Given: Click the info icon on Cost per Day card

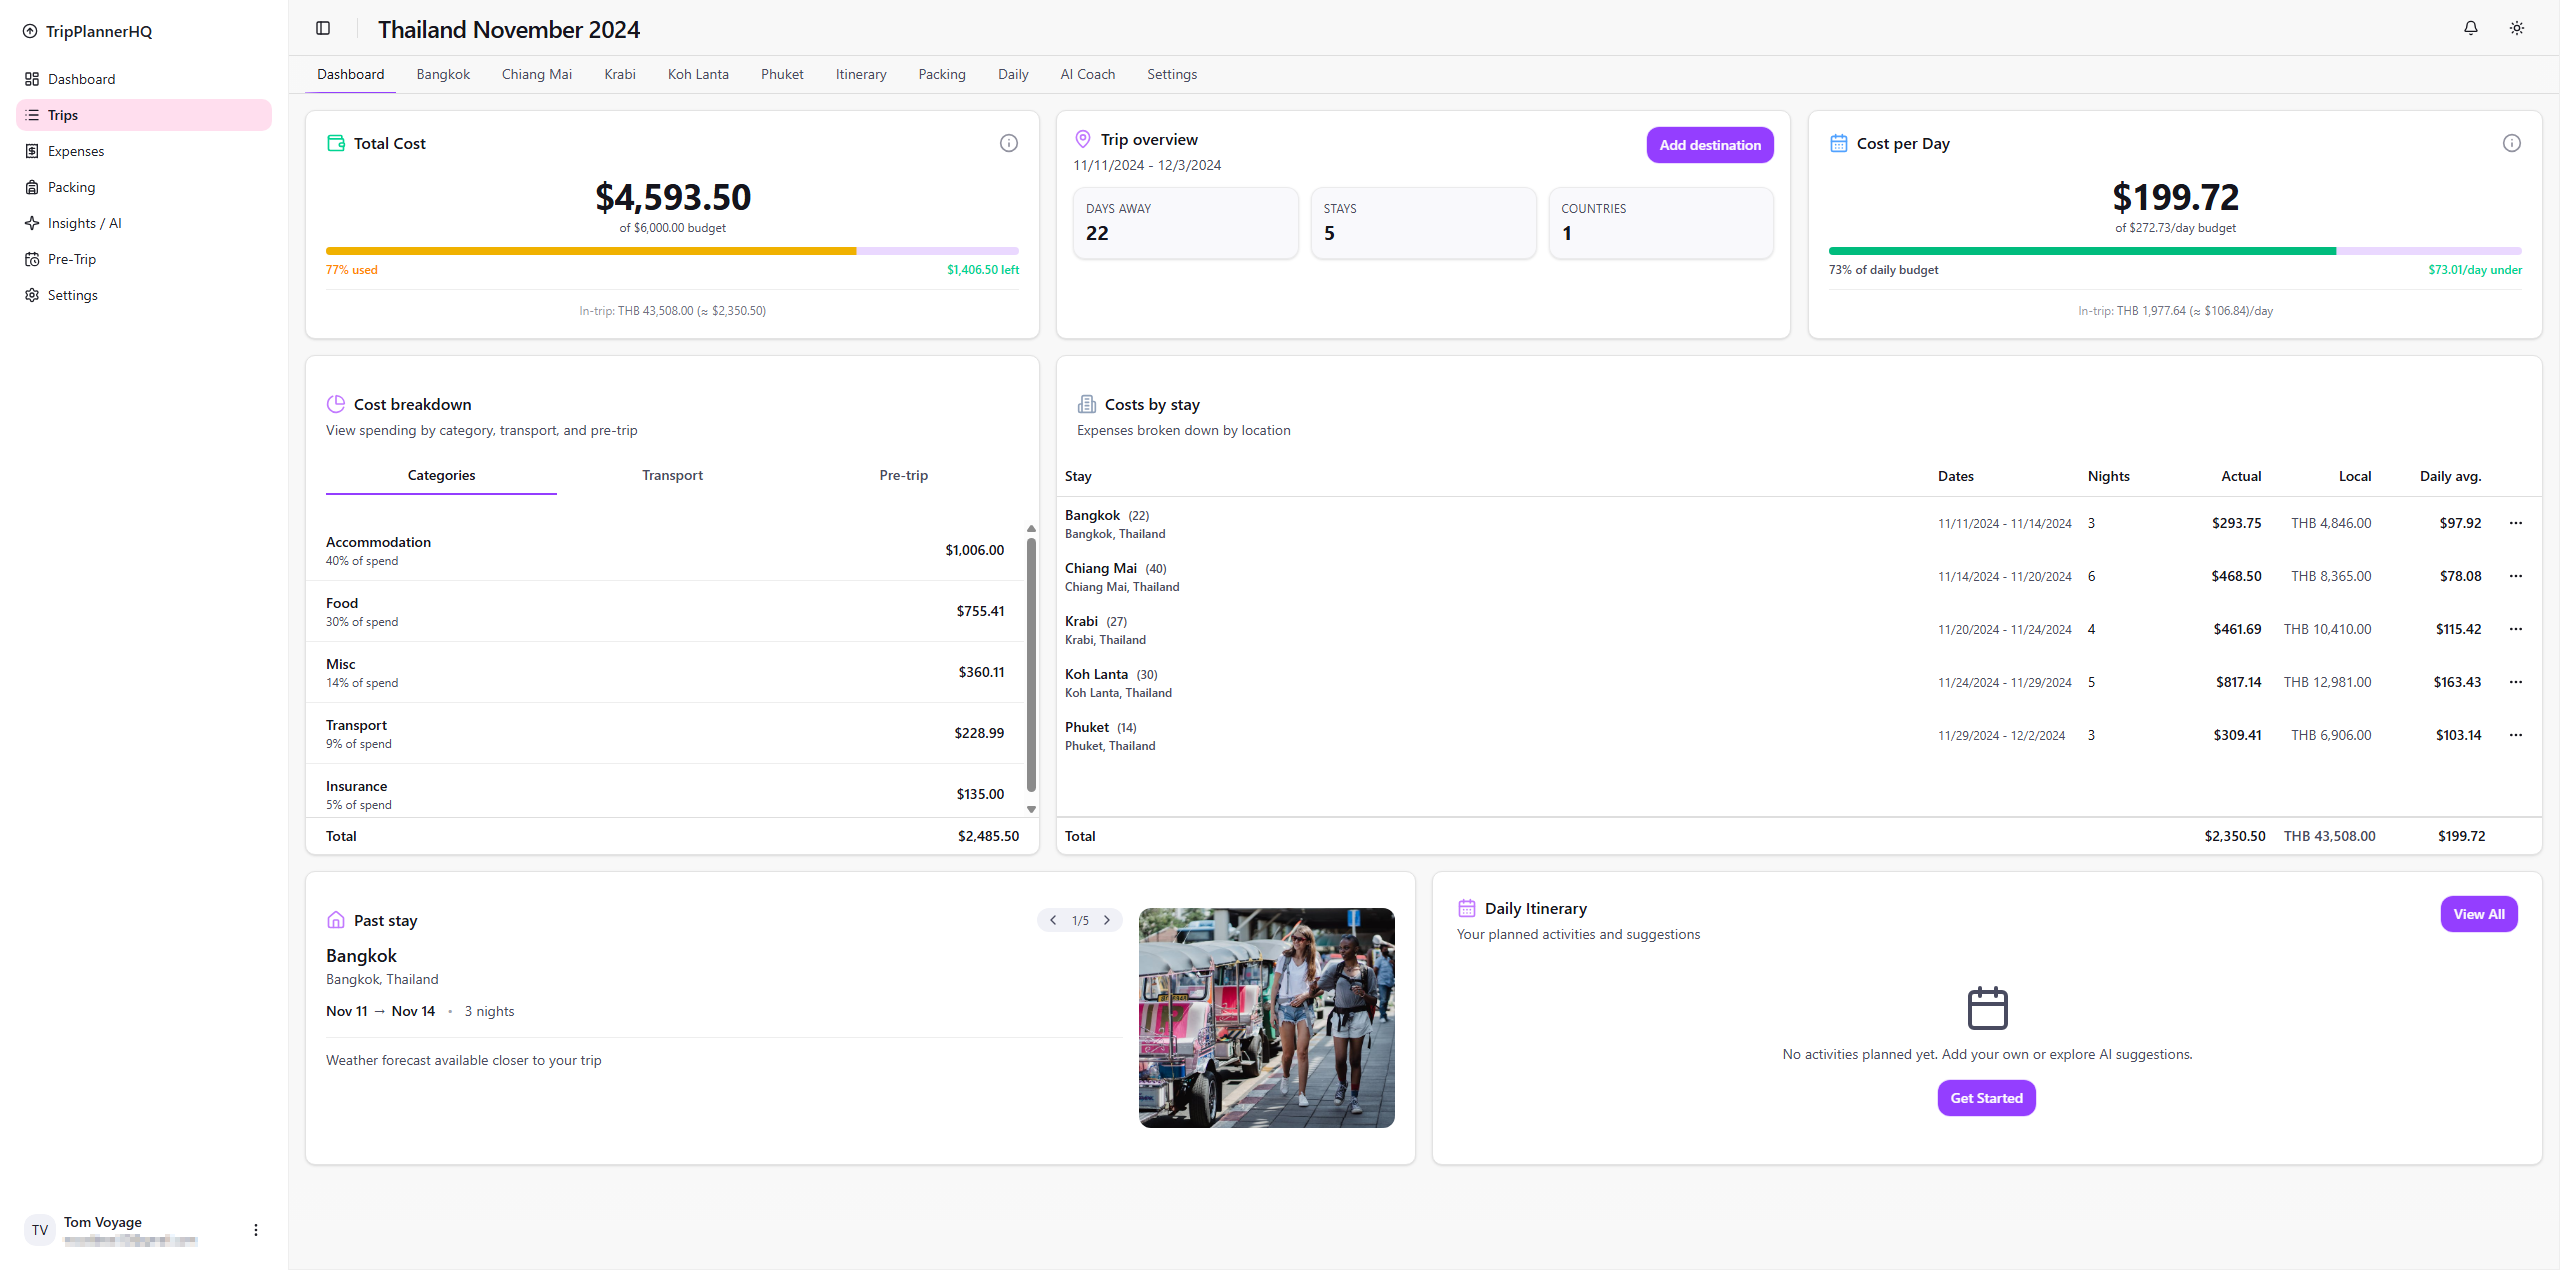Looking at the screenshot, I should (x=2511, y=143).
